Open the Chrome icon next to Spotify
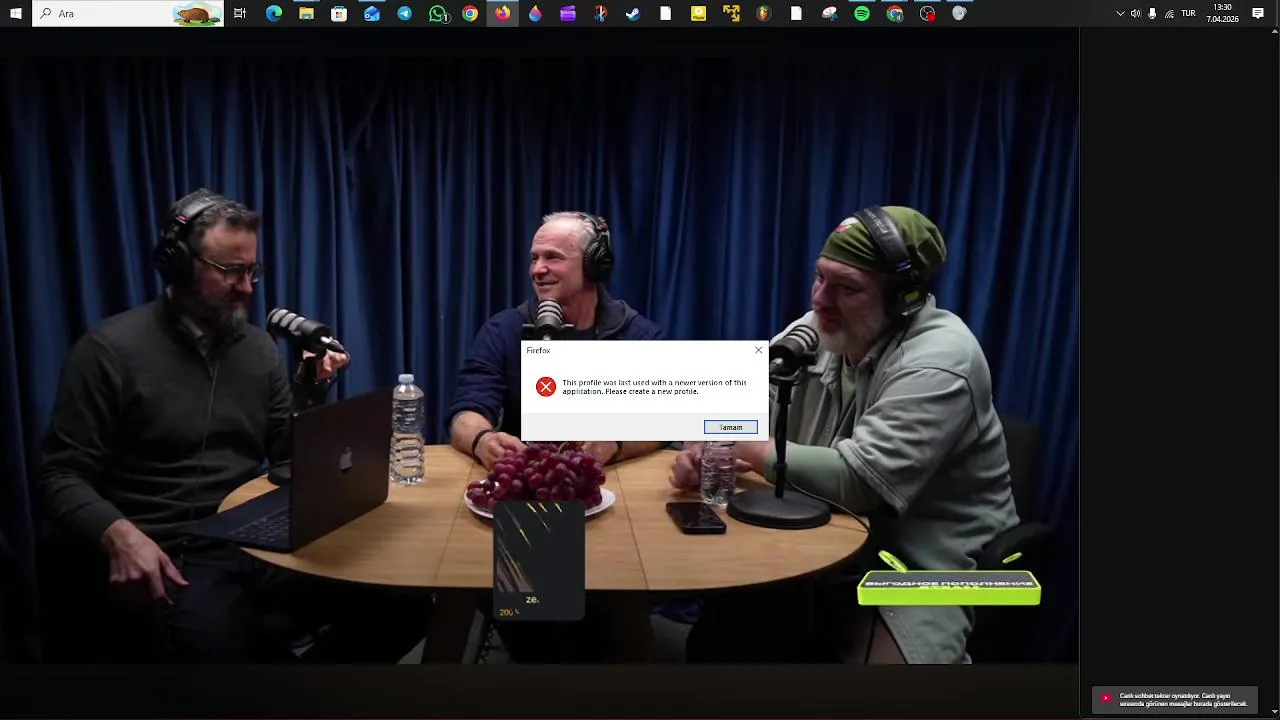1280x720 pixels. pyautogui.click(x=895, y=13)
